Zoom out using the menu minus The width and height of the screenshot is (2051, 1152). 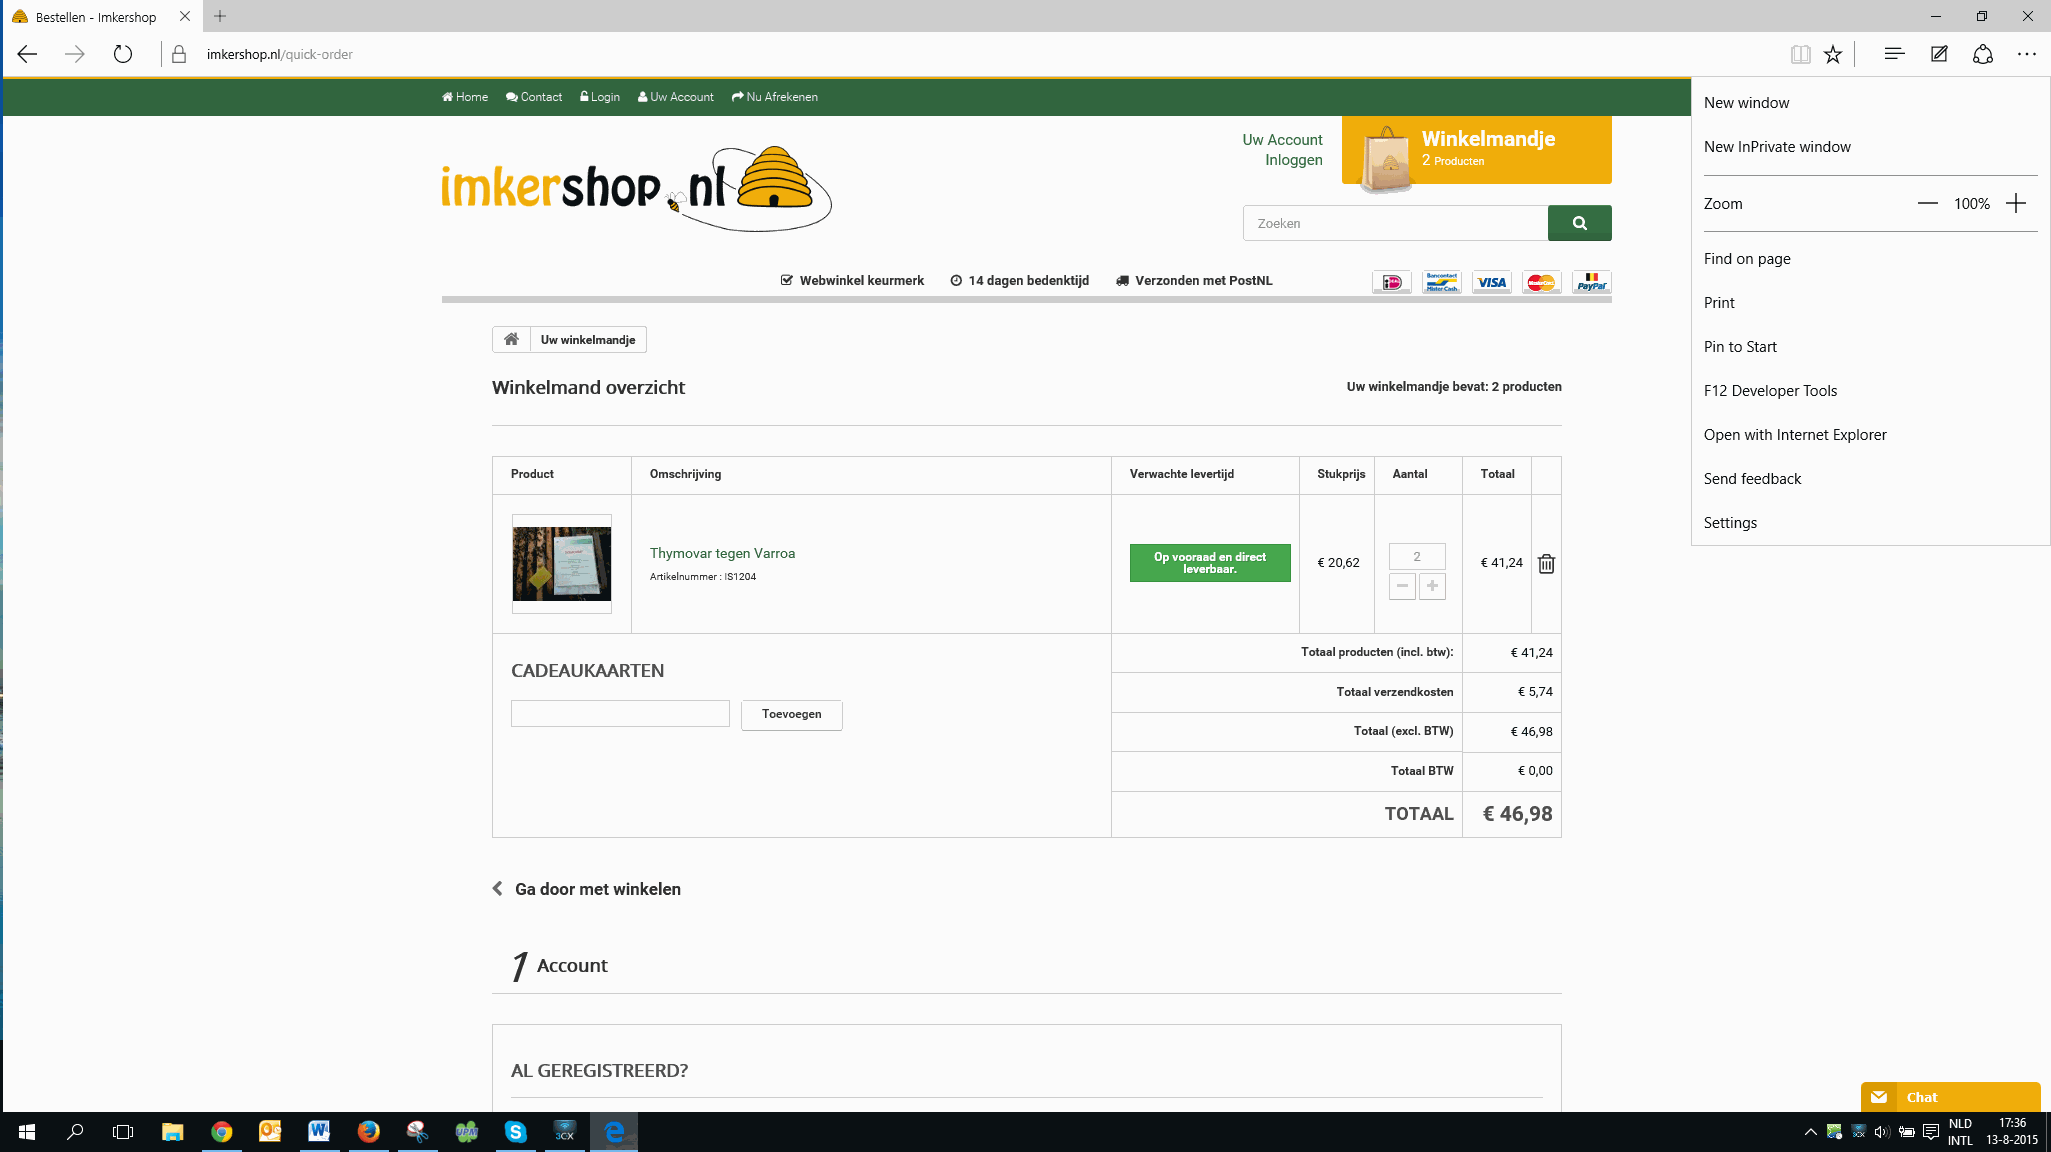[1927, 203]
